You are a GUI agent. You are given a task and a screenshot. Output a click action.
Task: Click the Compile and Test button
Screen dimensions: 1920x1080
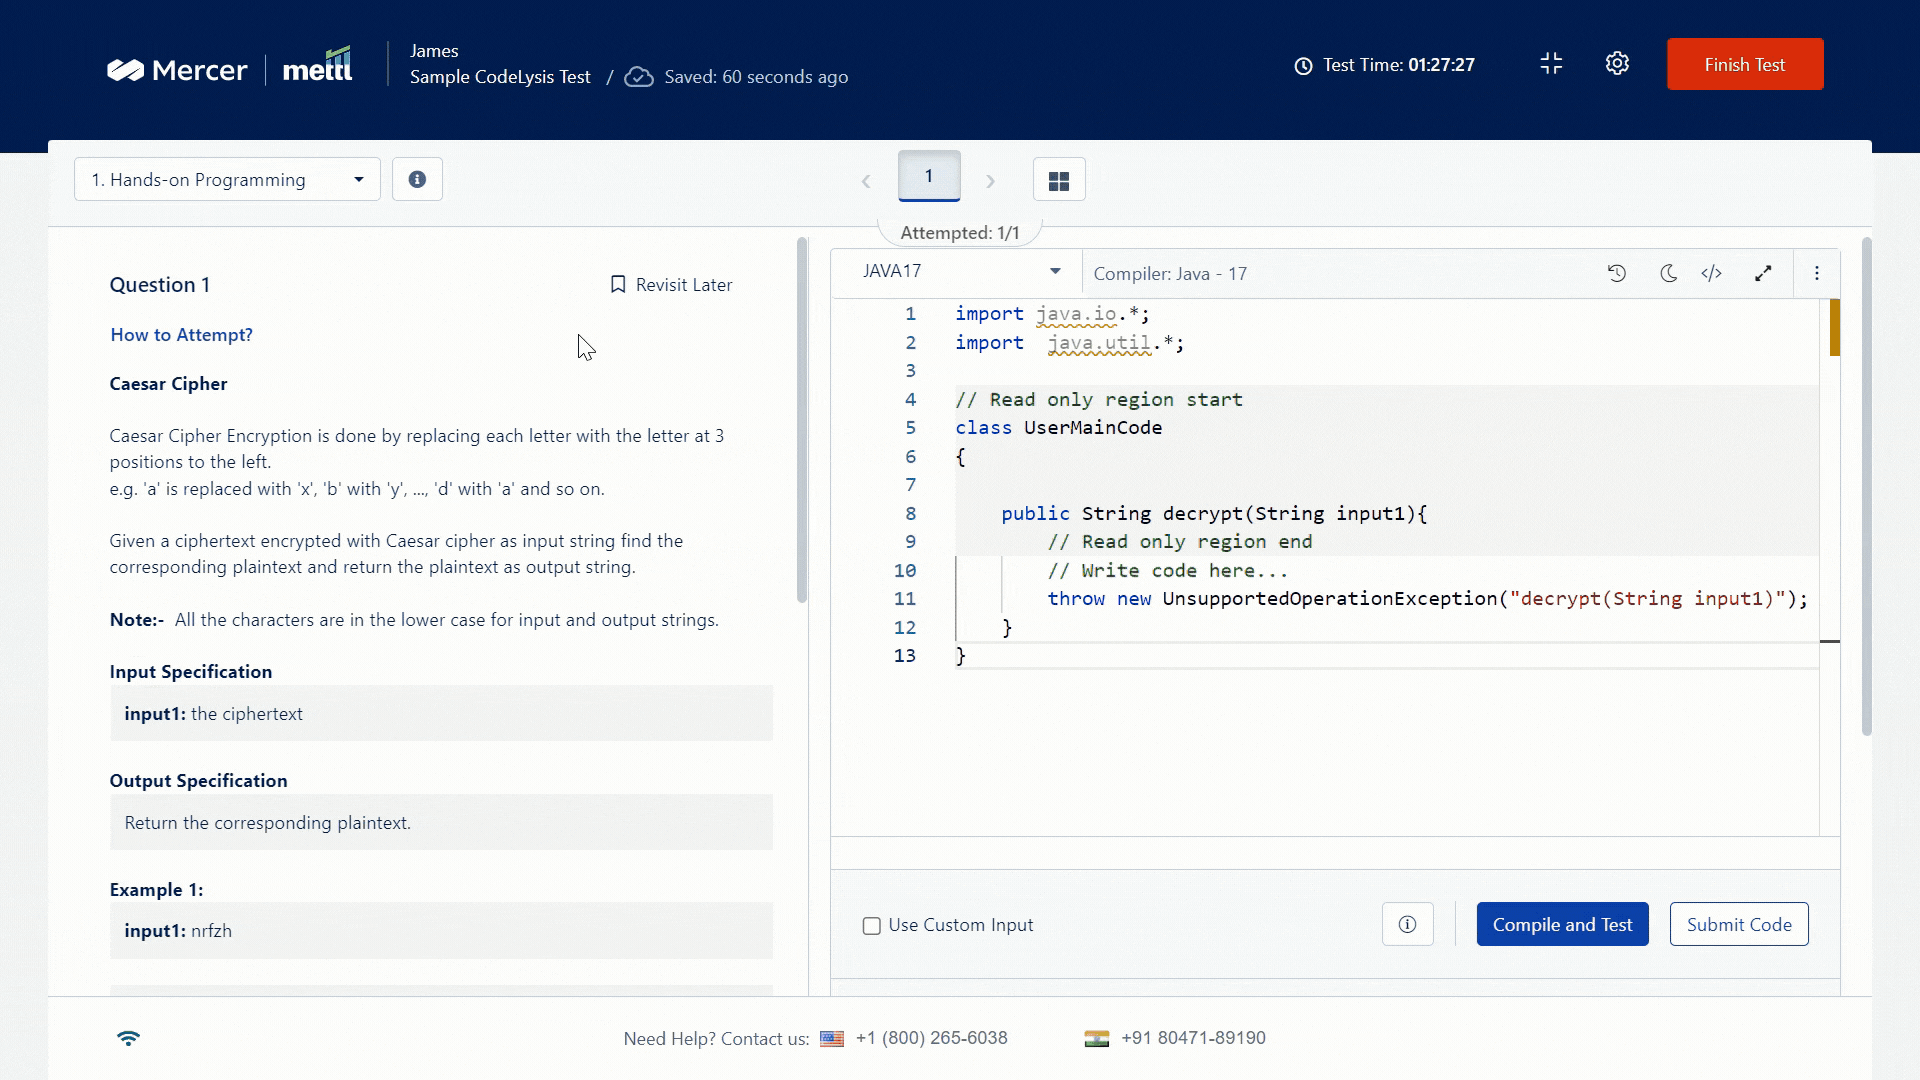[1563, 925]
